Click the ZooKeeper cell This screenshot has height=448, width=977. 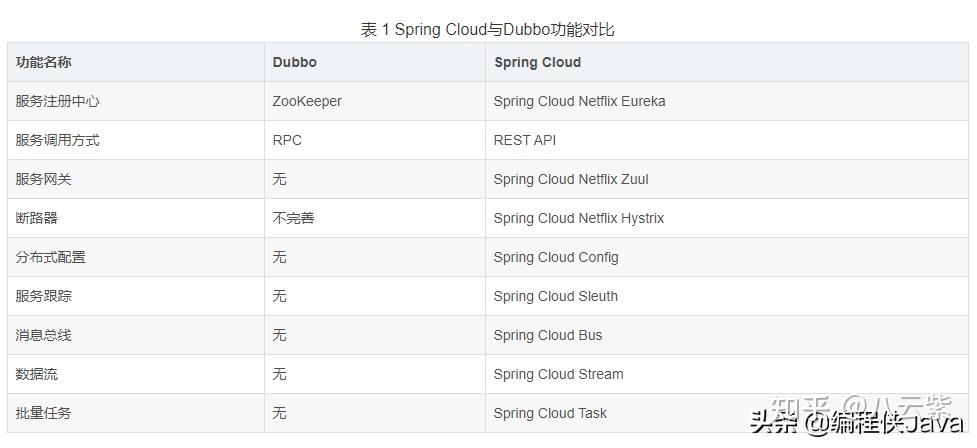pos(307,101)
